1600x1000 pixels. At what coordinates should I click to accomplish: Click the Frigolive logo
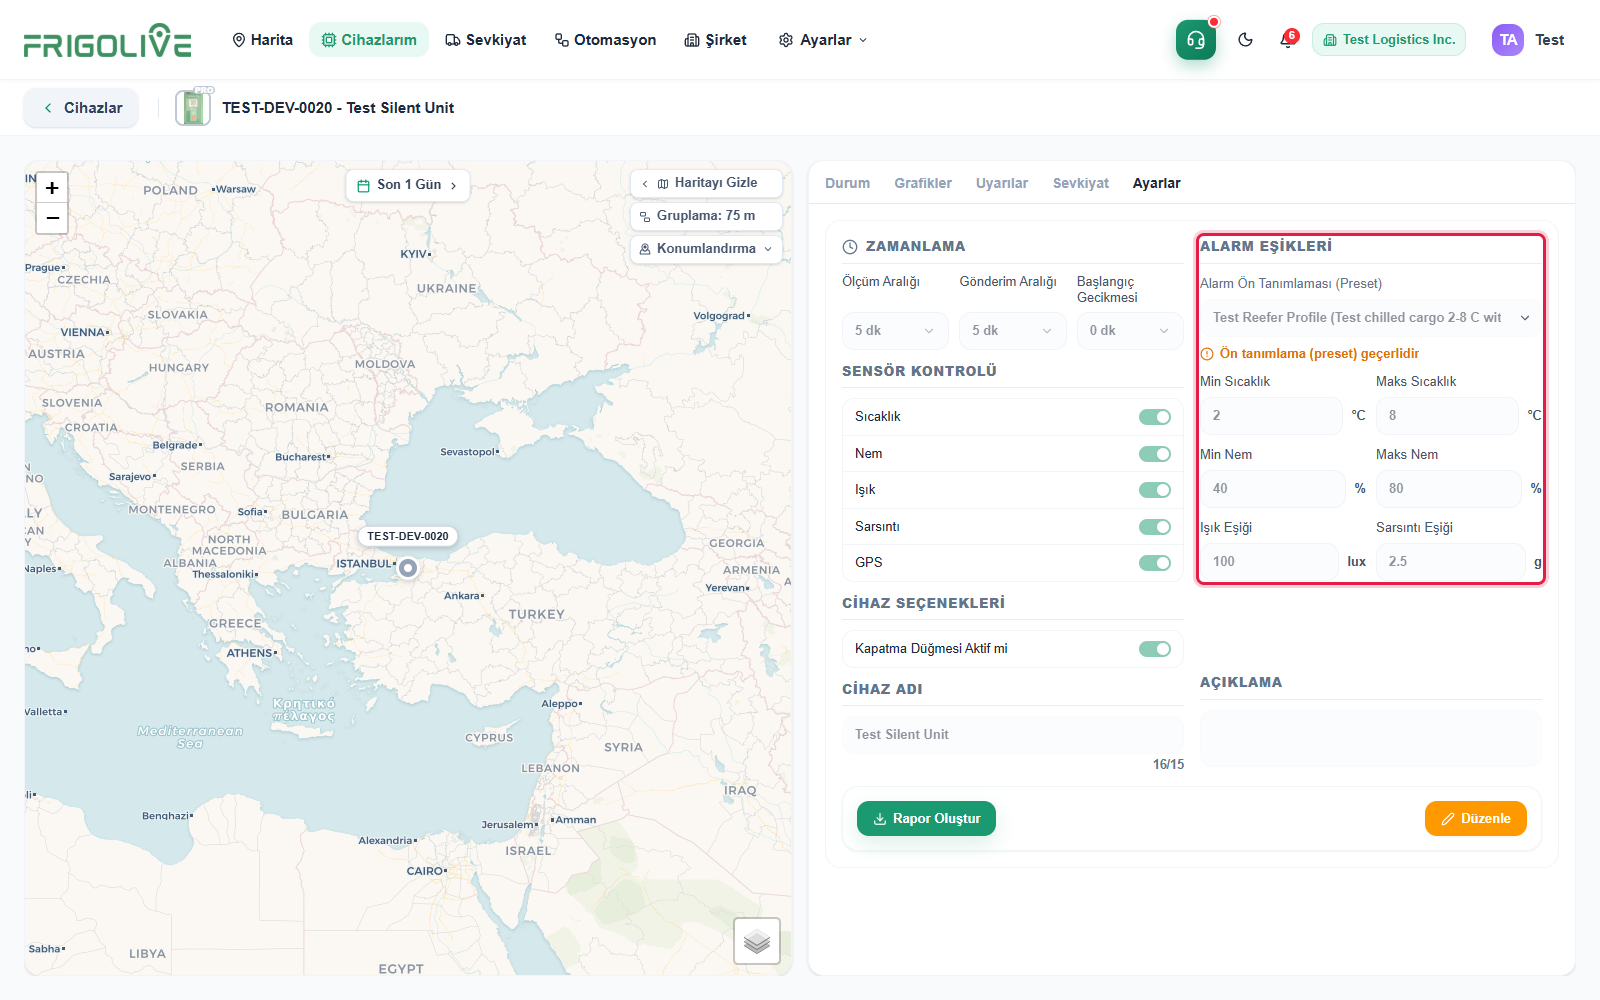click(108, 41)
